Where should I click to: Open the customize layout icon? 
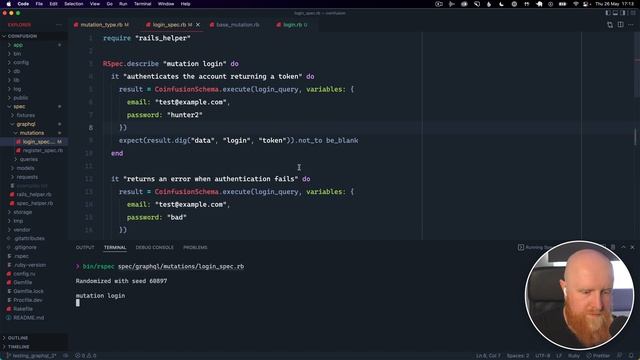632,13
